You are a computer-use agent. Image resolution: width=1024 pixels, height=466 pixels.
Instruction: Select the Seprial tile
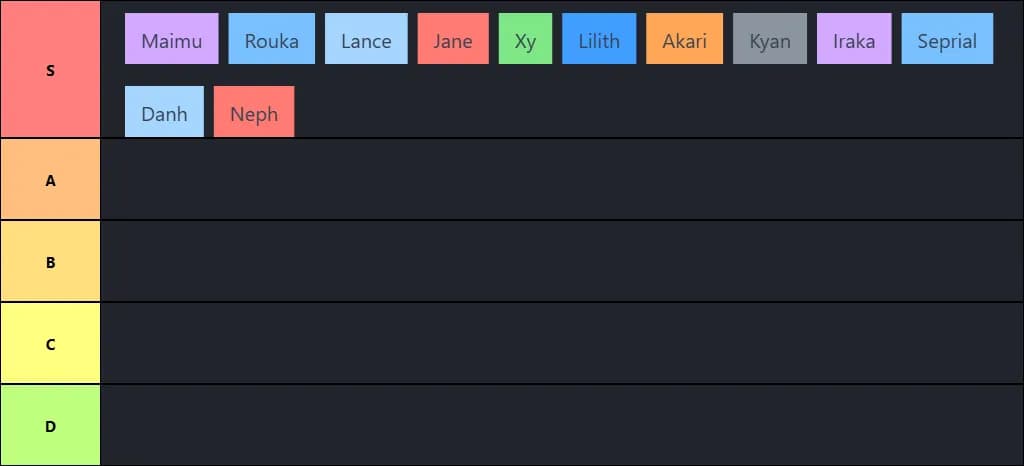(x=947, y=40)
